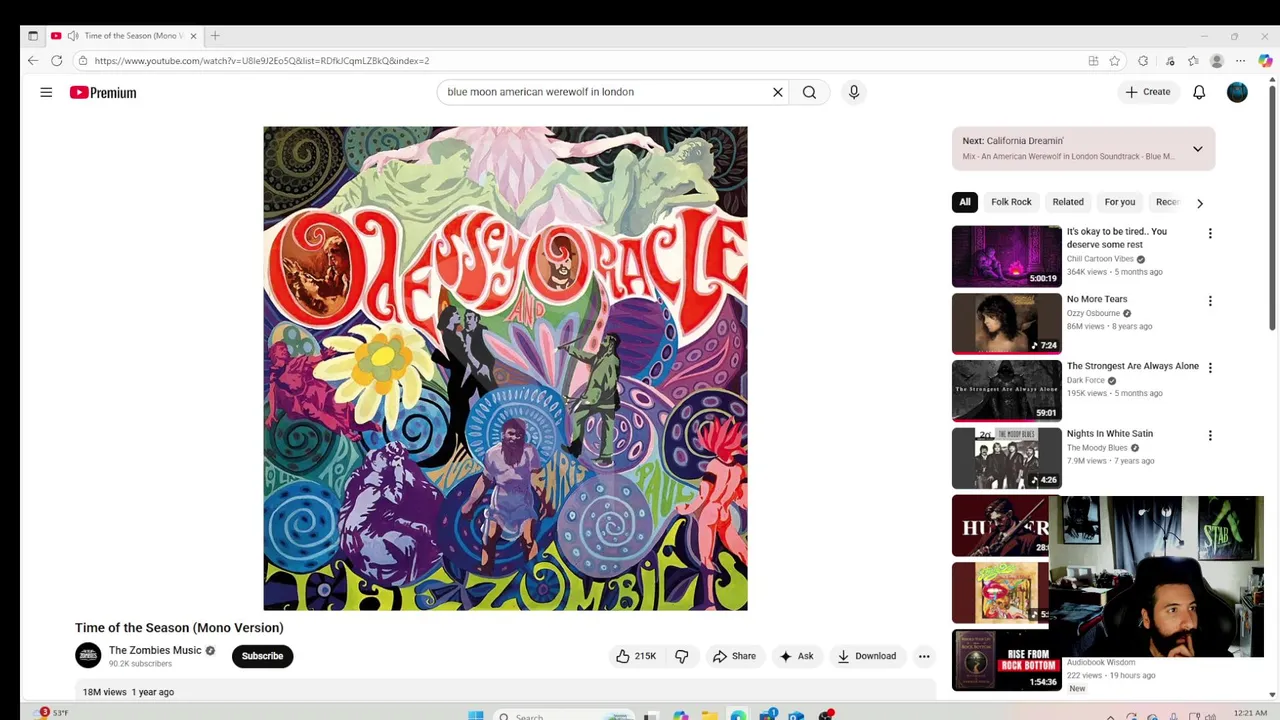Click the Ask button
The height and width of the screenshot is (720, 1280).
click(797, 656)
